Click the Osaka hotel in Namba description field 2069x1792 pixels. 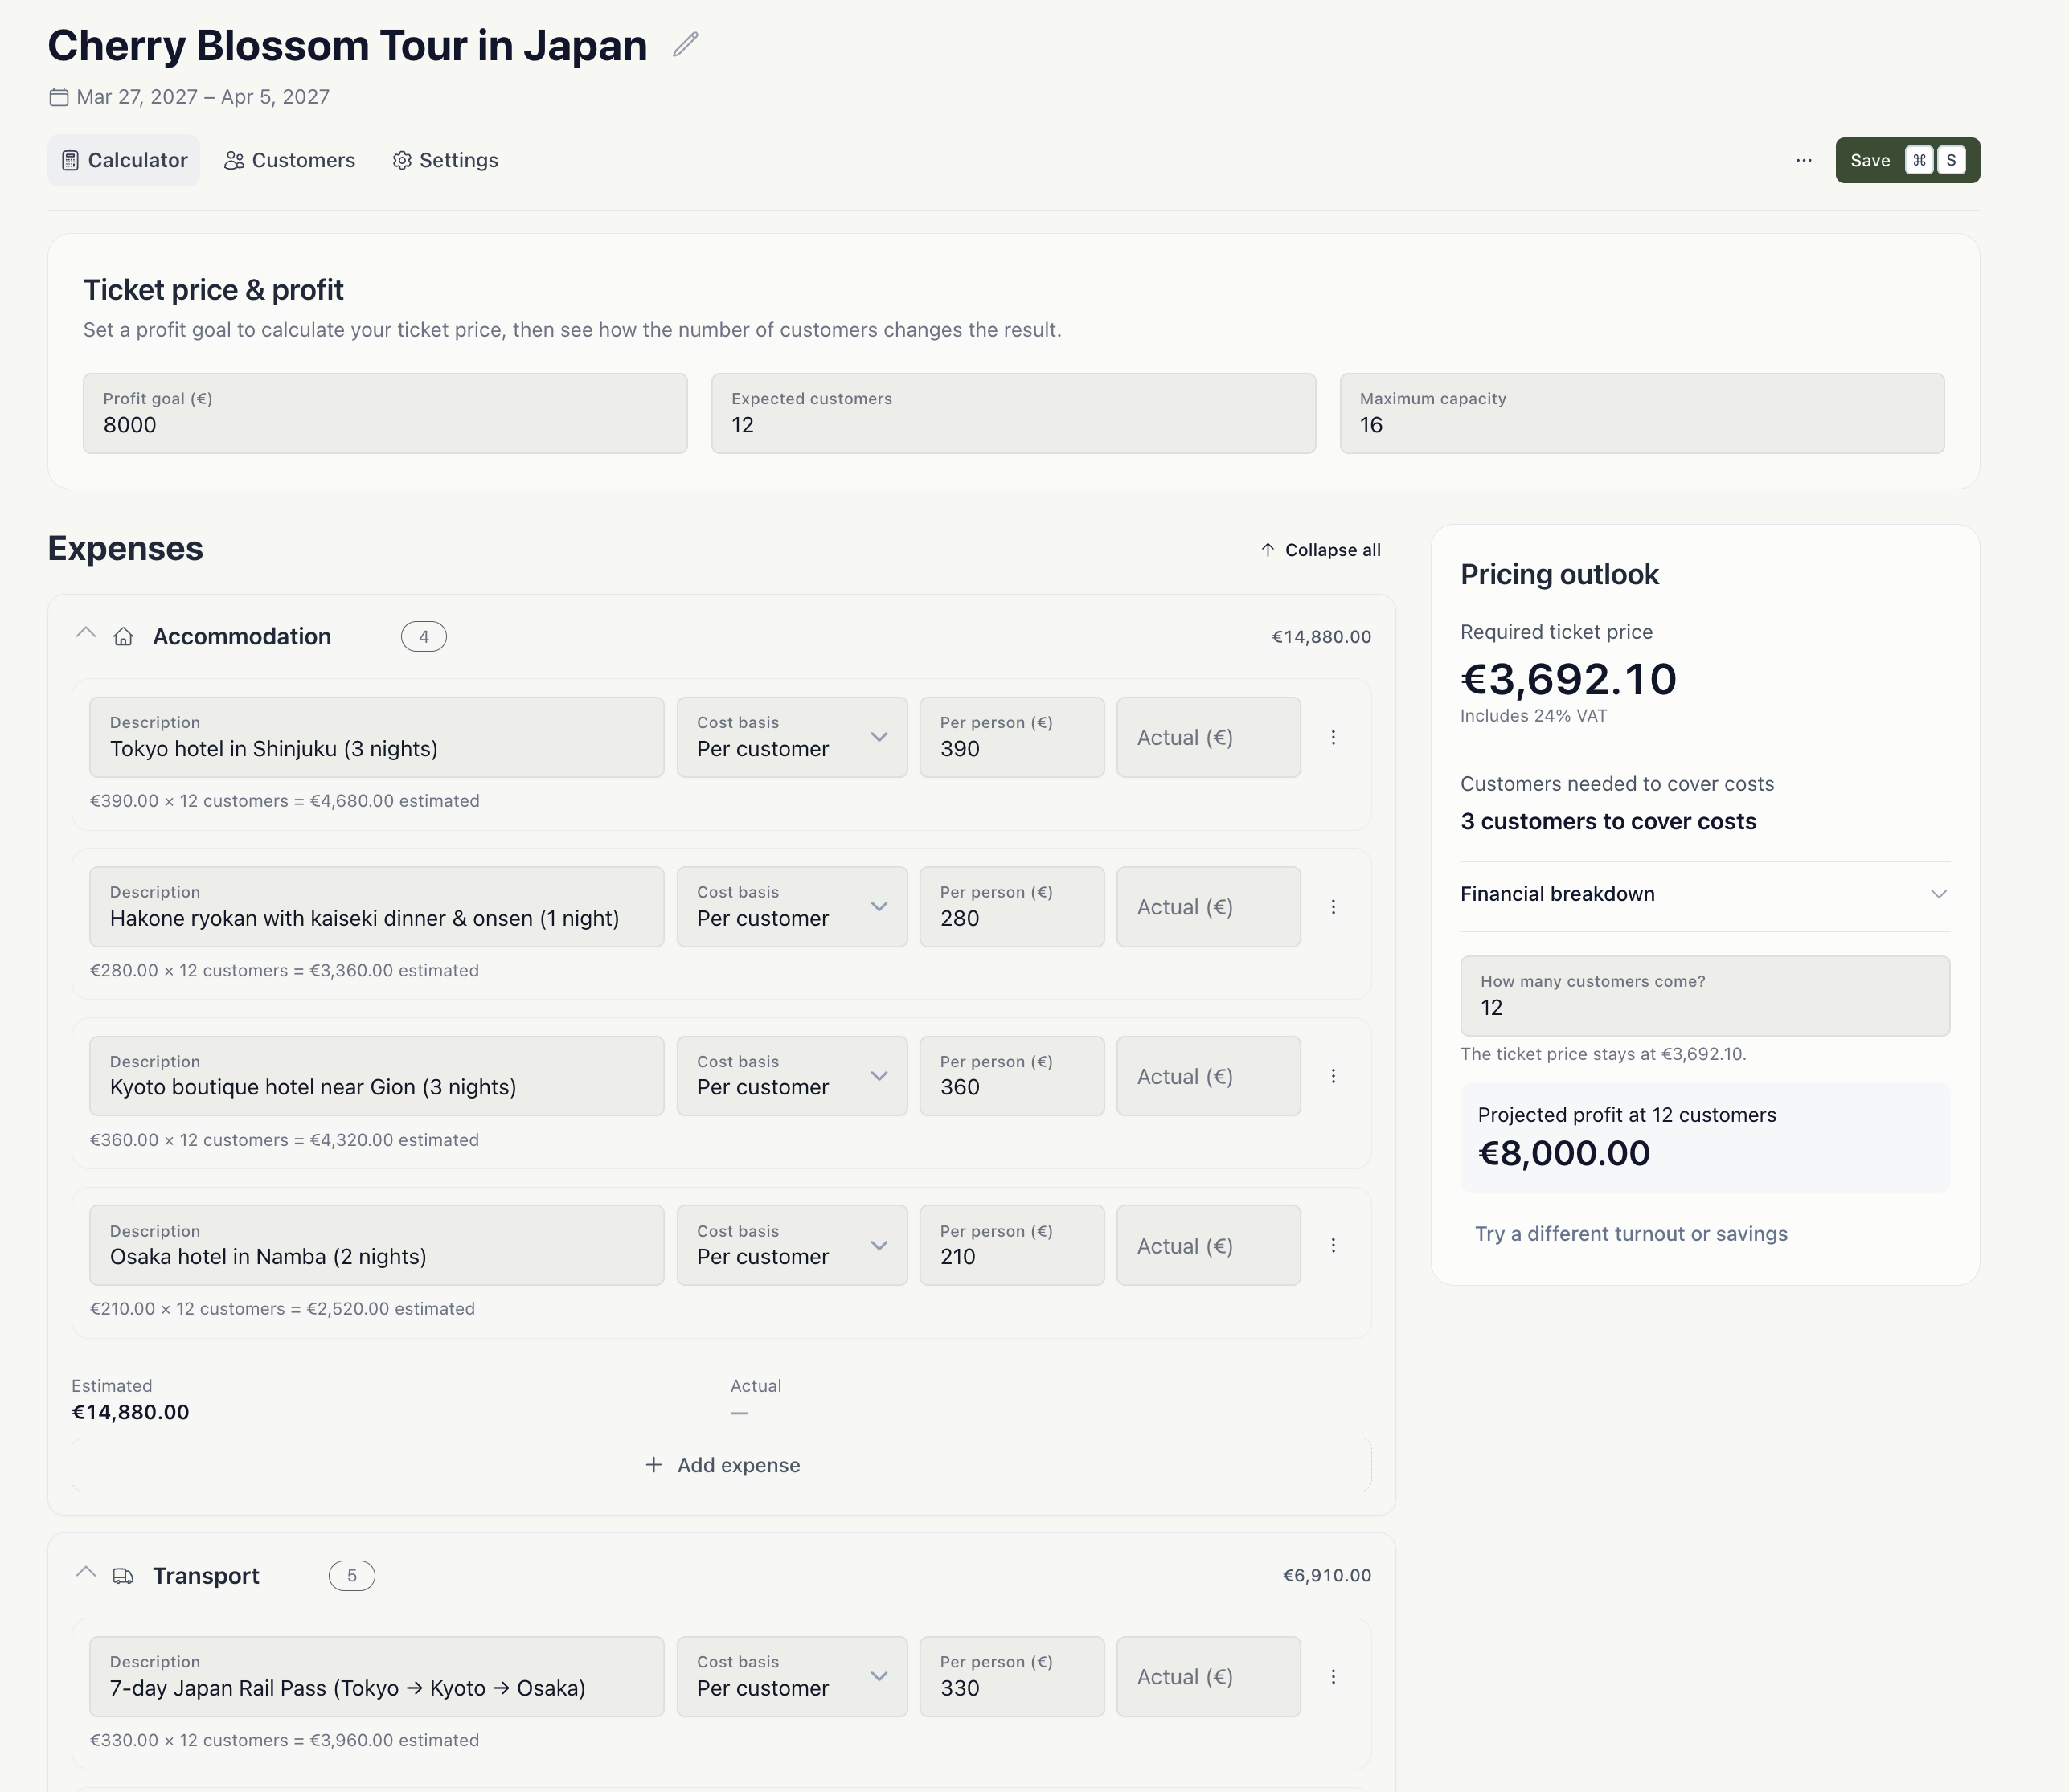click(377, 1245)
